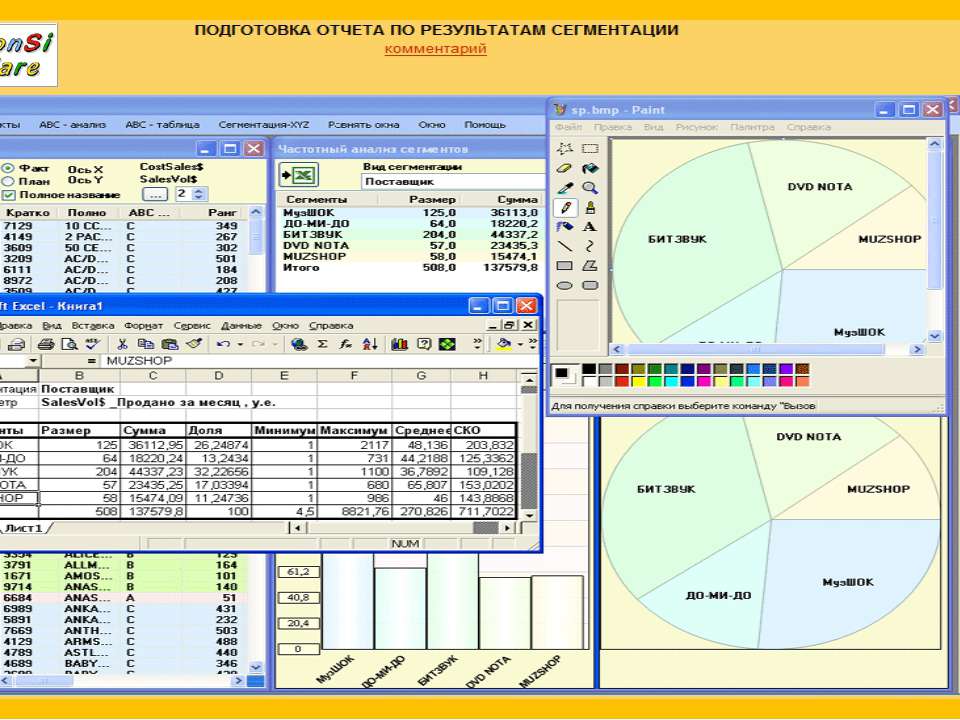This screenshot has width=960, height=720.
Task: Select the Rectangle shape tool in Paint
Action: pyautogui.click(x=564, y=266)
